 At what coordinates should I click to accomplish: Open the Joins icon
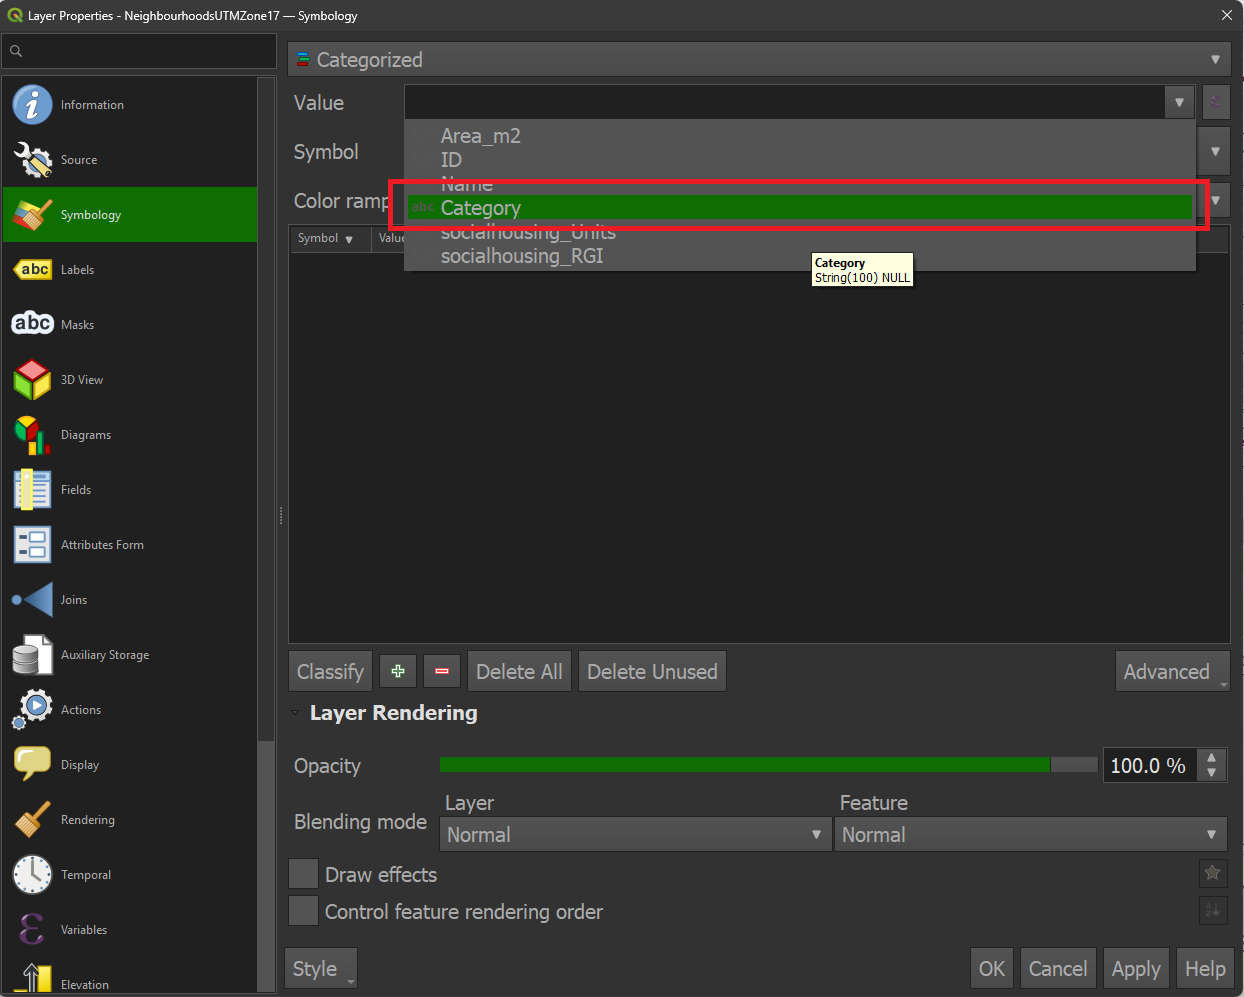[32, 599]
